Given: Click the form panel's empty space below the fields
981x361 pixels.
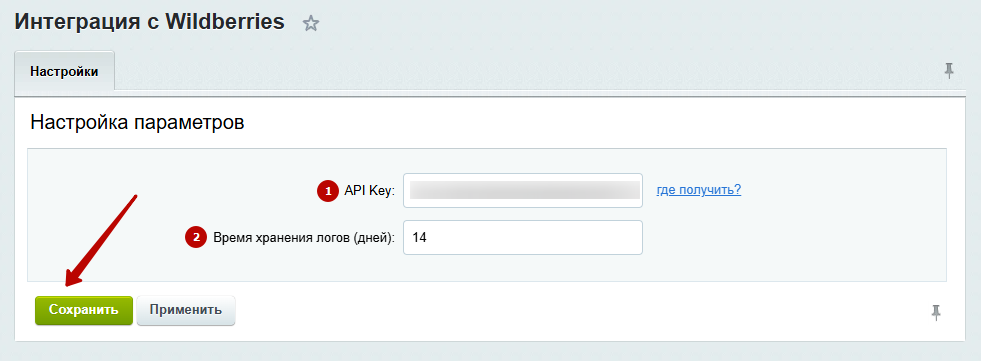Looking at the screenshot, I should click(x=487, y=268).
